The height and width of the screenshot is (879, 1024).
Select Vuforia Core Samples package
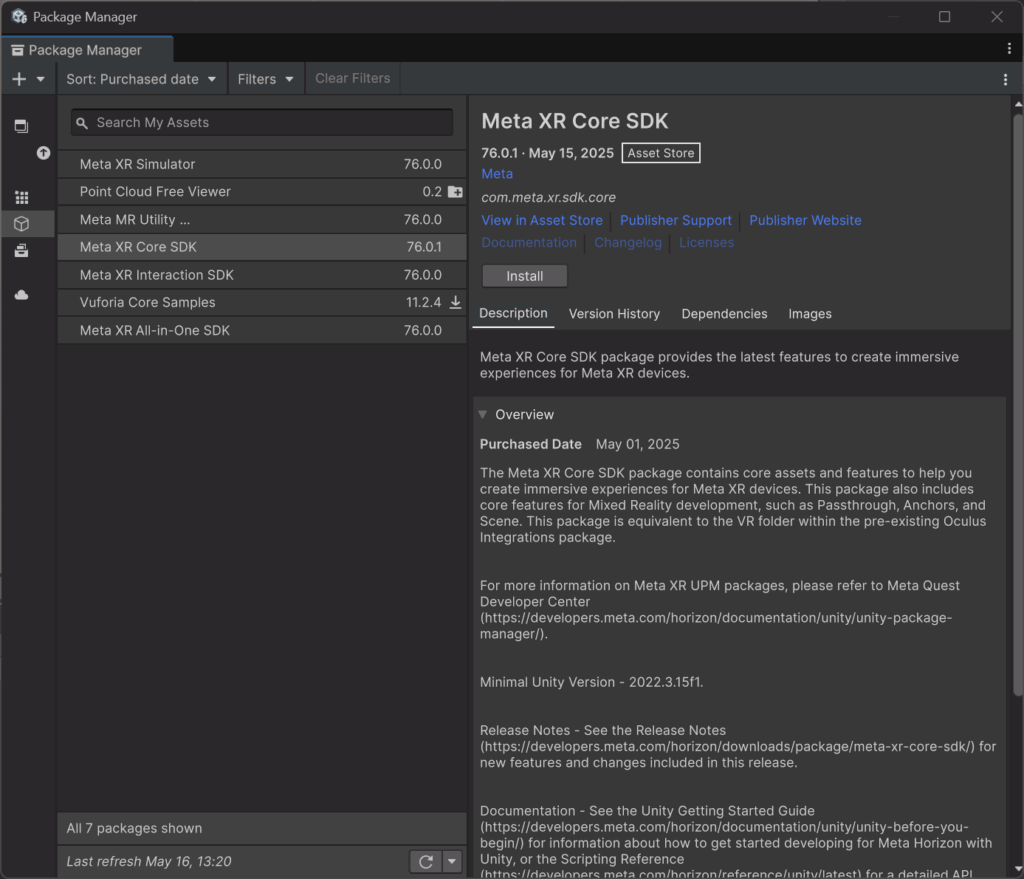point(262,302)
